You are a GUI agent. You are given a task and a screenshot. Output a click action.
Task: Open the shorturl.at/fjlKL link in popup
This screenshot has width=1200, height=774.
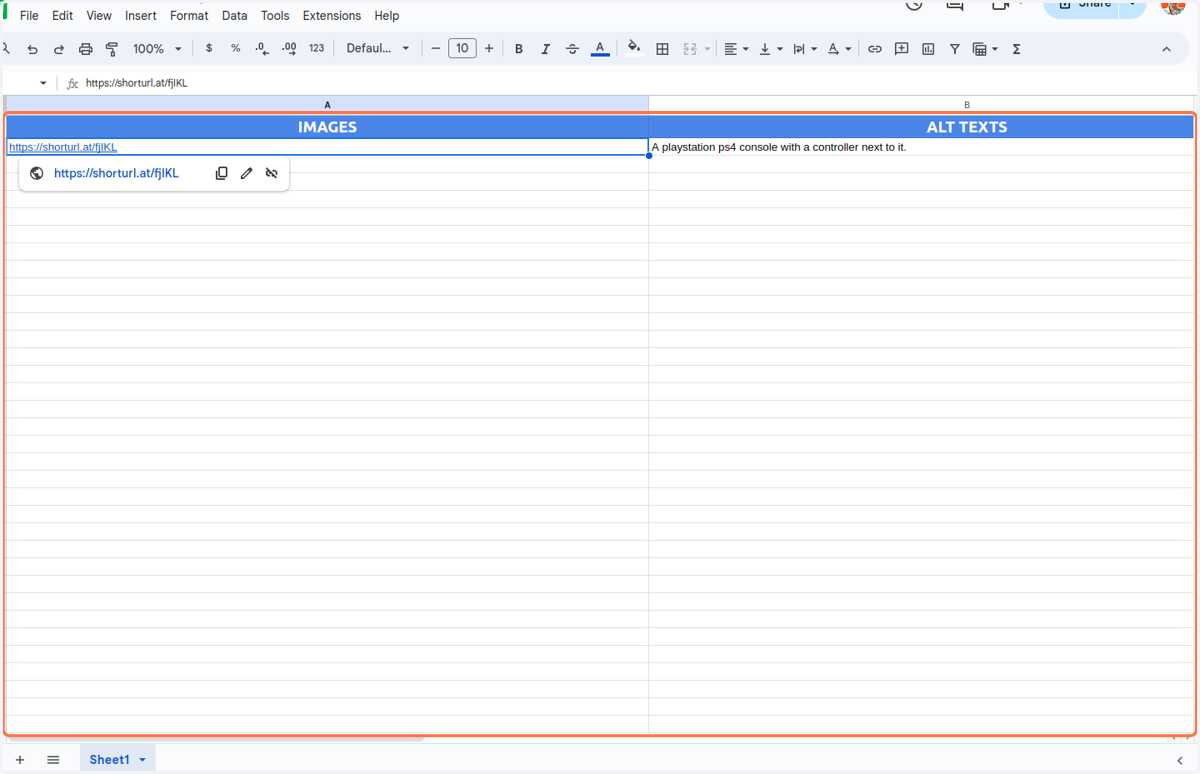(116, 173)
